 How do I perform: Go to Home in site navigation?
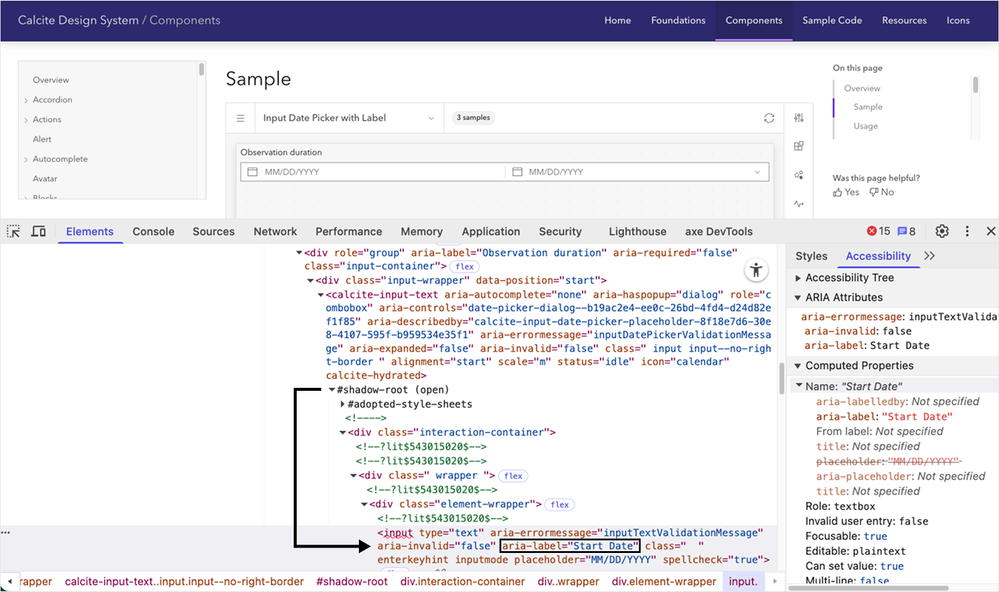(x=617, y=20)
